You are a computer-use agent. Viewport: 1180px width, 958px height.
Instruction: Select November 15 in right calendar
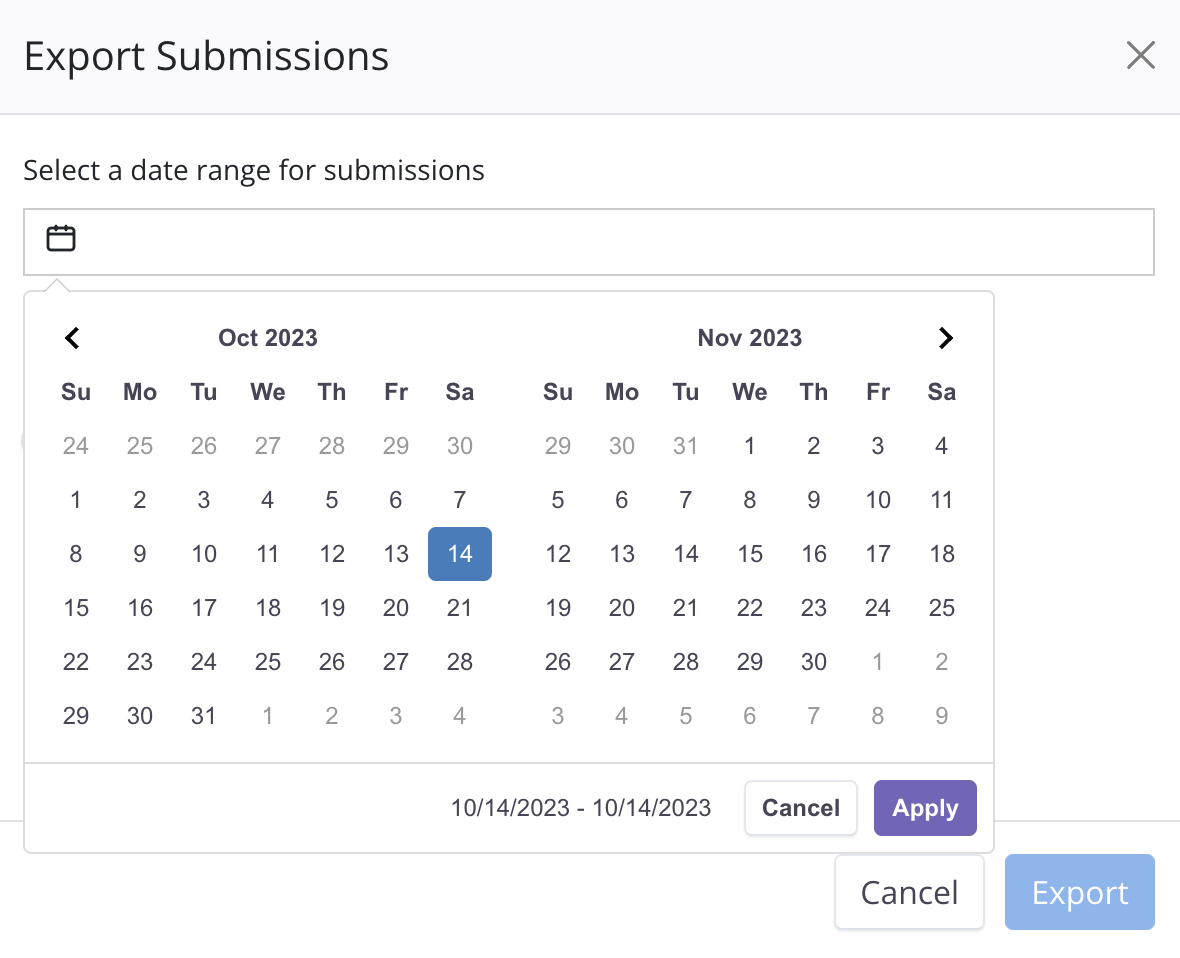click(x=750, y=554)
